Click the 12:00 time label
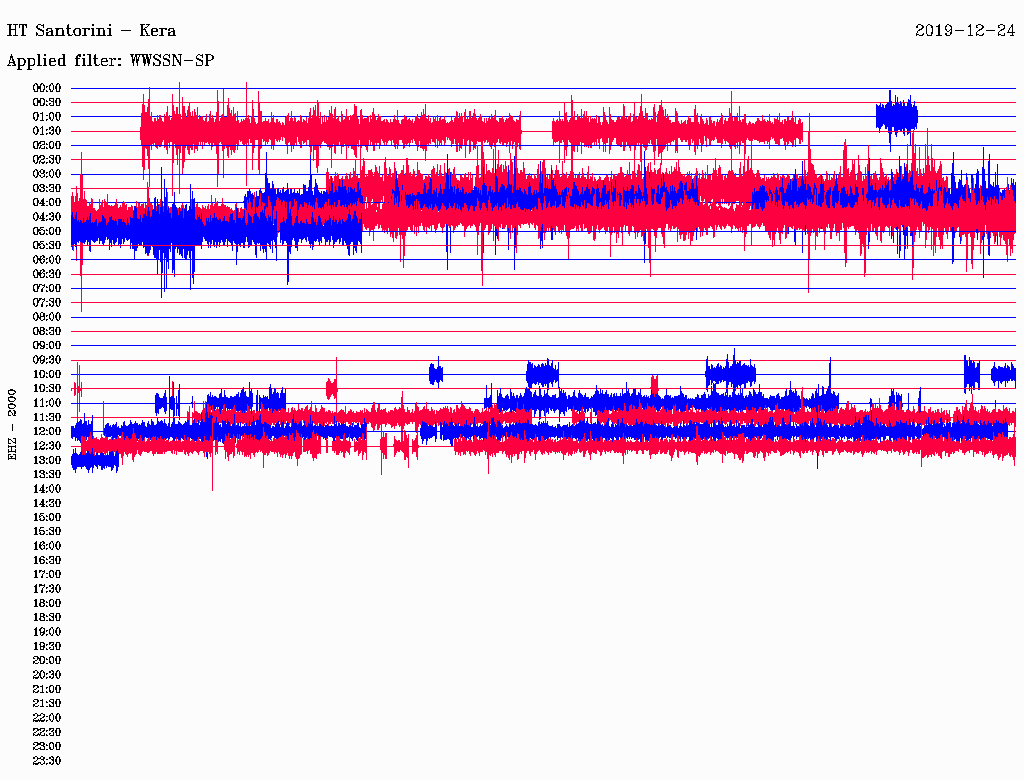This screenshot has width=1024, height=780. click(47, 431)
